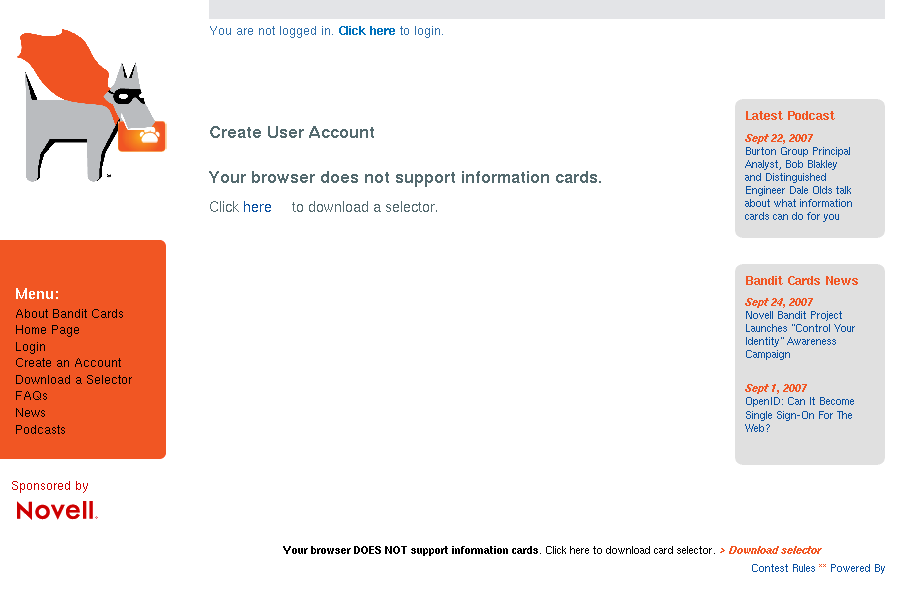Click the Latest Podcast heading
Image resolution: width=906 pixels, height=600 pixels.
point(789,116)
